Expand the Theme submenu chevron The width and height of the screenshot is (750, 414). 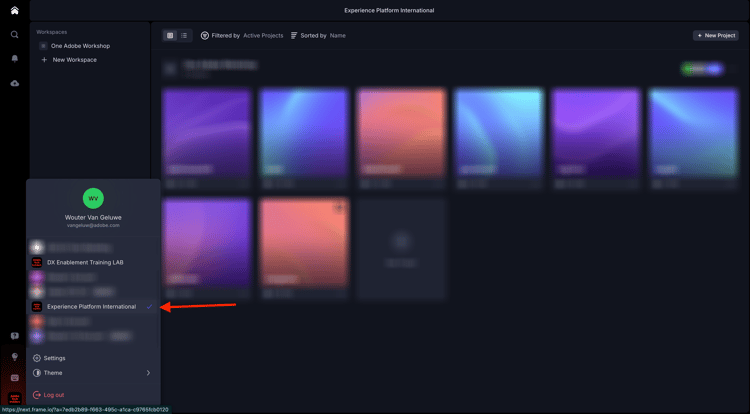pyautogui.click(x=148, y=373)
